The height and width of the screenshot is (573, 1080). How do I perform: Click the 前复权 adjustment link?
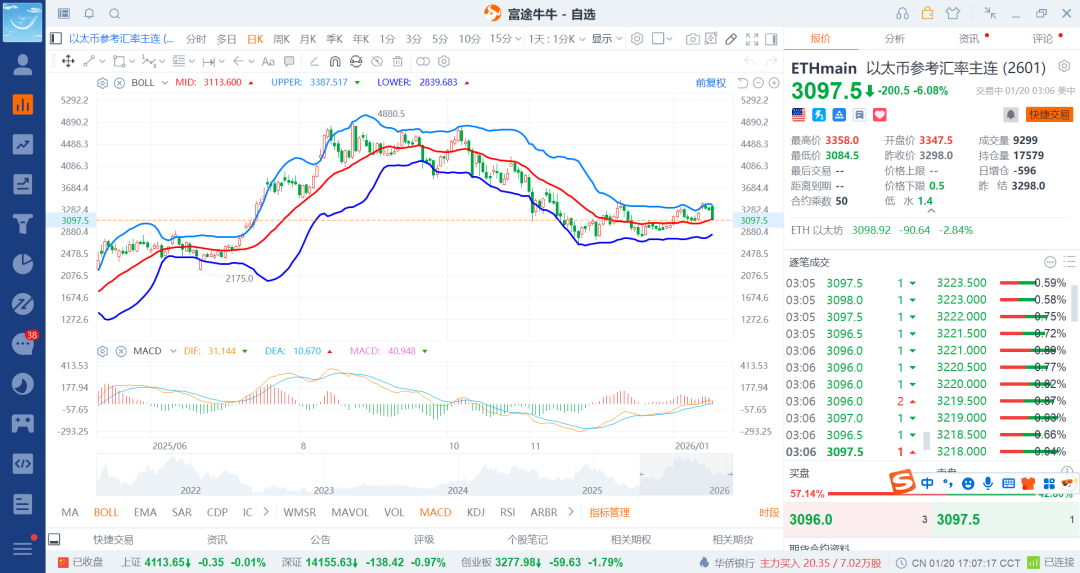pos(711,83)
